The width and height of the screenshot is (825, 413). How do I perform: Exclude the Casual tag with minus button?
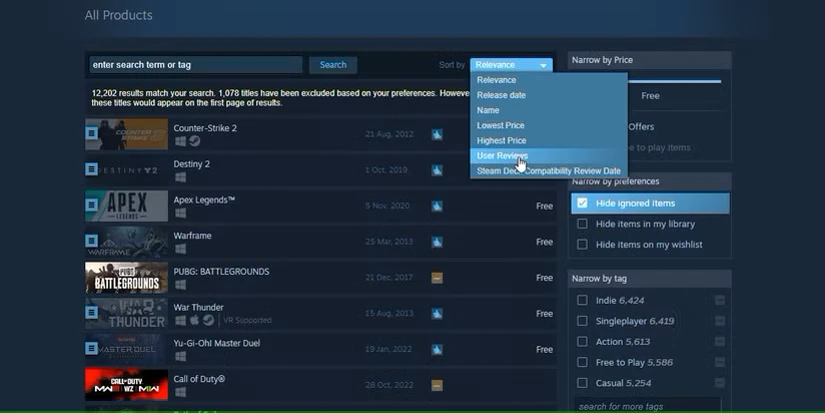[720, 382]
